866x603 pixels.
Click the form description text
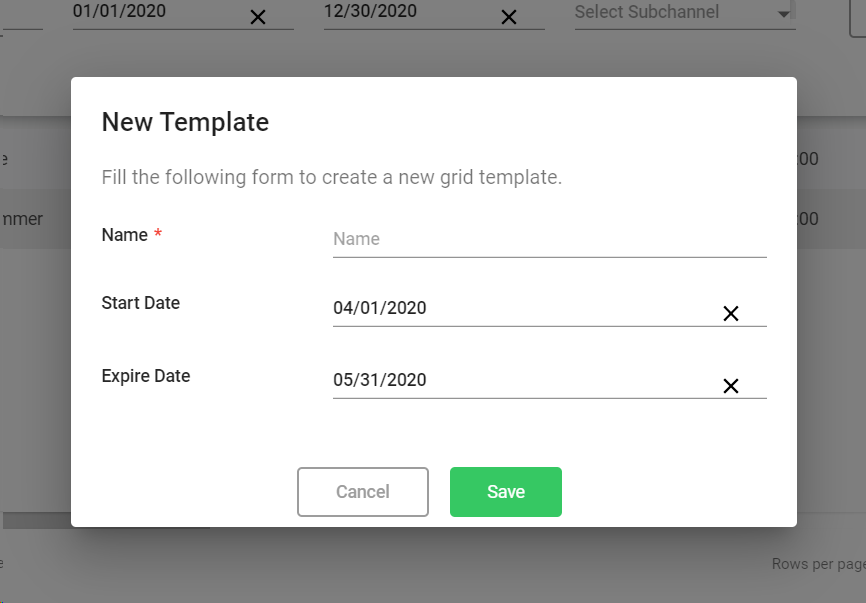(x=331, y=178)
